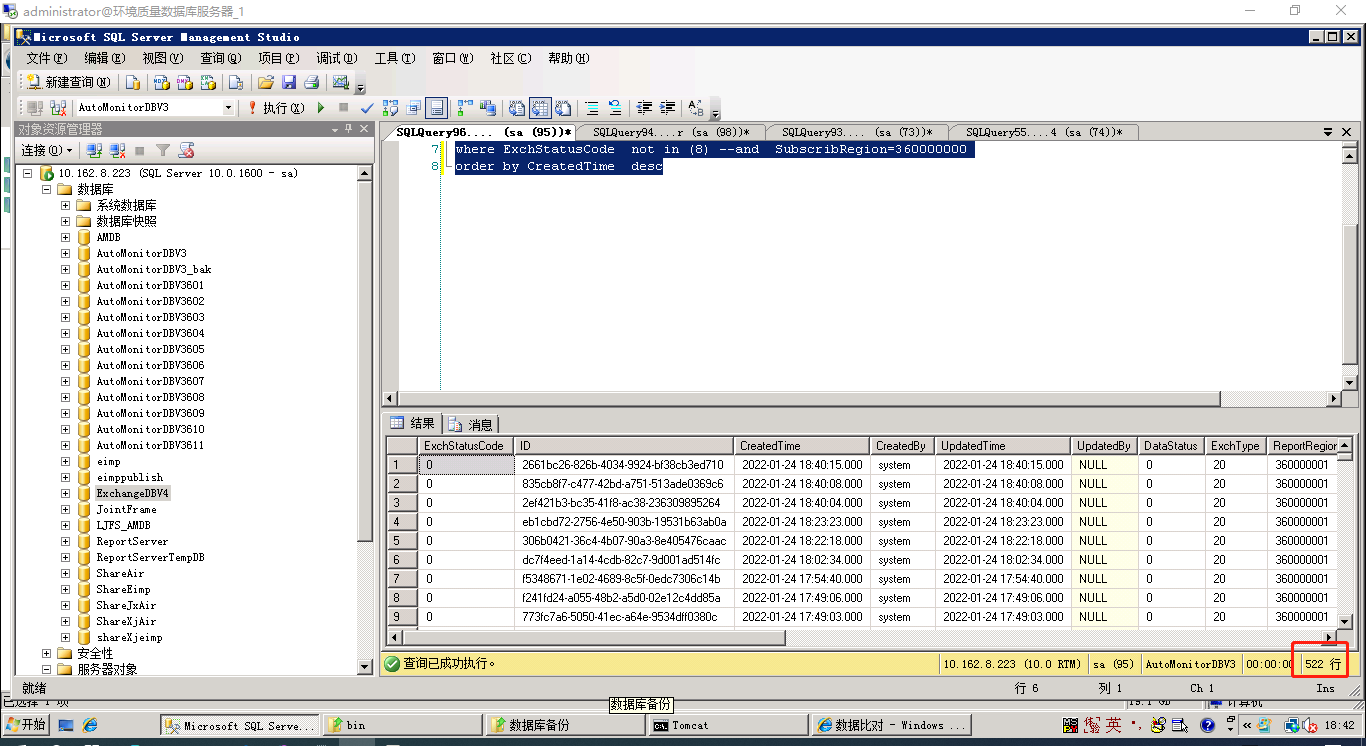The image size is (1366, 746).
Task: Increase the indent of selected lines
Action: 667,107
